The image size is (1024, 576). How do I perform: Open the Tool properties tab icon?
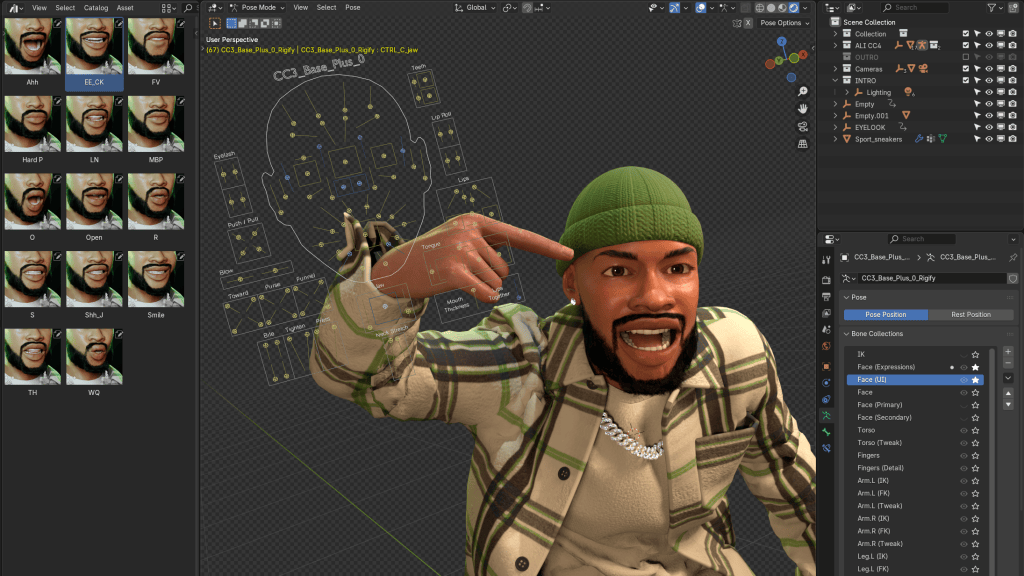click(x=826, y=260)
